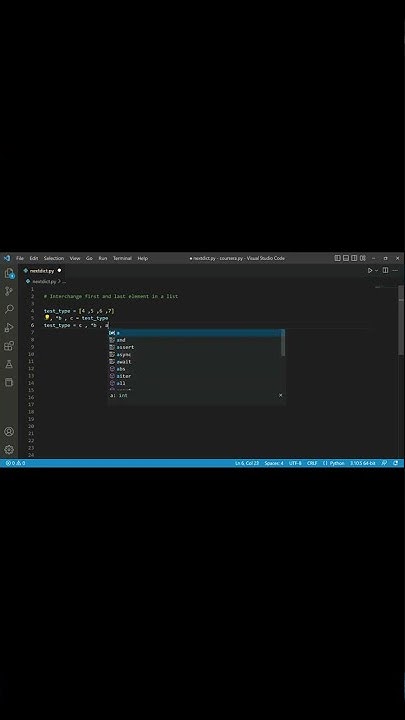Open the Selection menu

pyautogui.click(x=54, y=259)
